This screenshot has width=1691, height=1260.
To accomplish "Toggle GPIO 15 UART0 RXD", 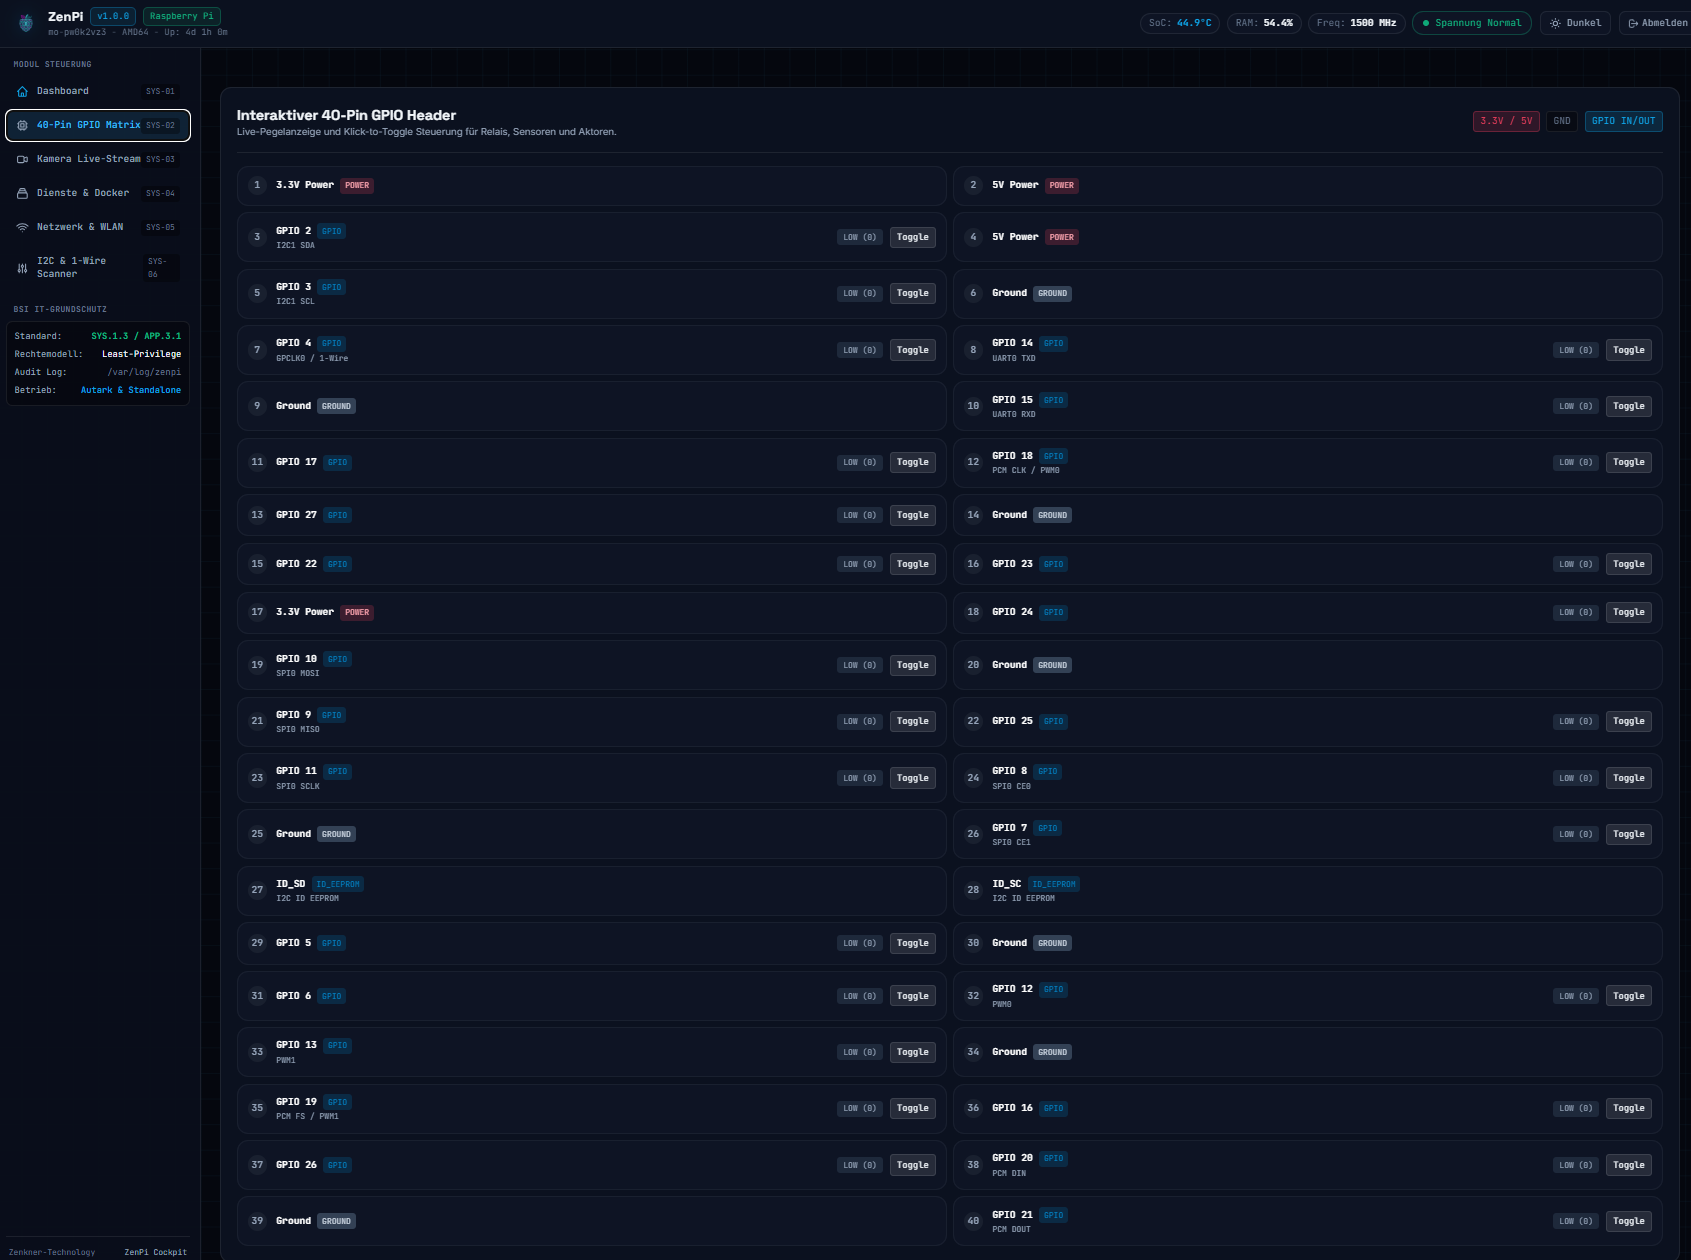I will click(1629, 406).
